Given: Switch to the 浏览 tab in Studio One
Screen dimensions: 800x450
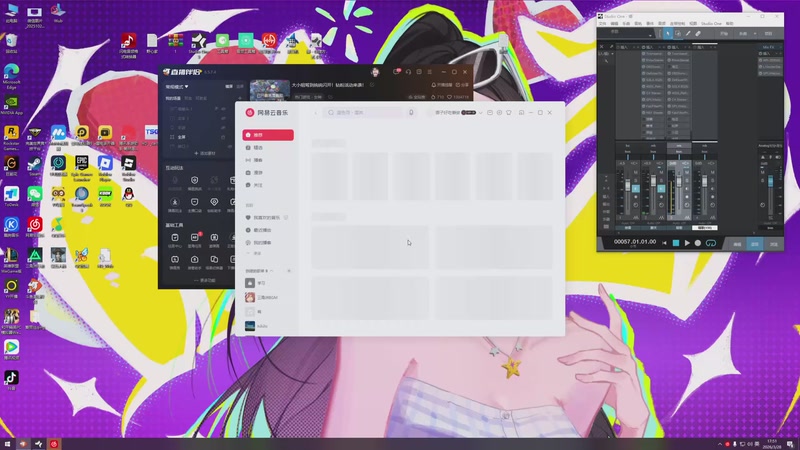Looking at the screenshot, I should [x=773, y=244].
